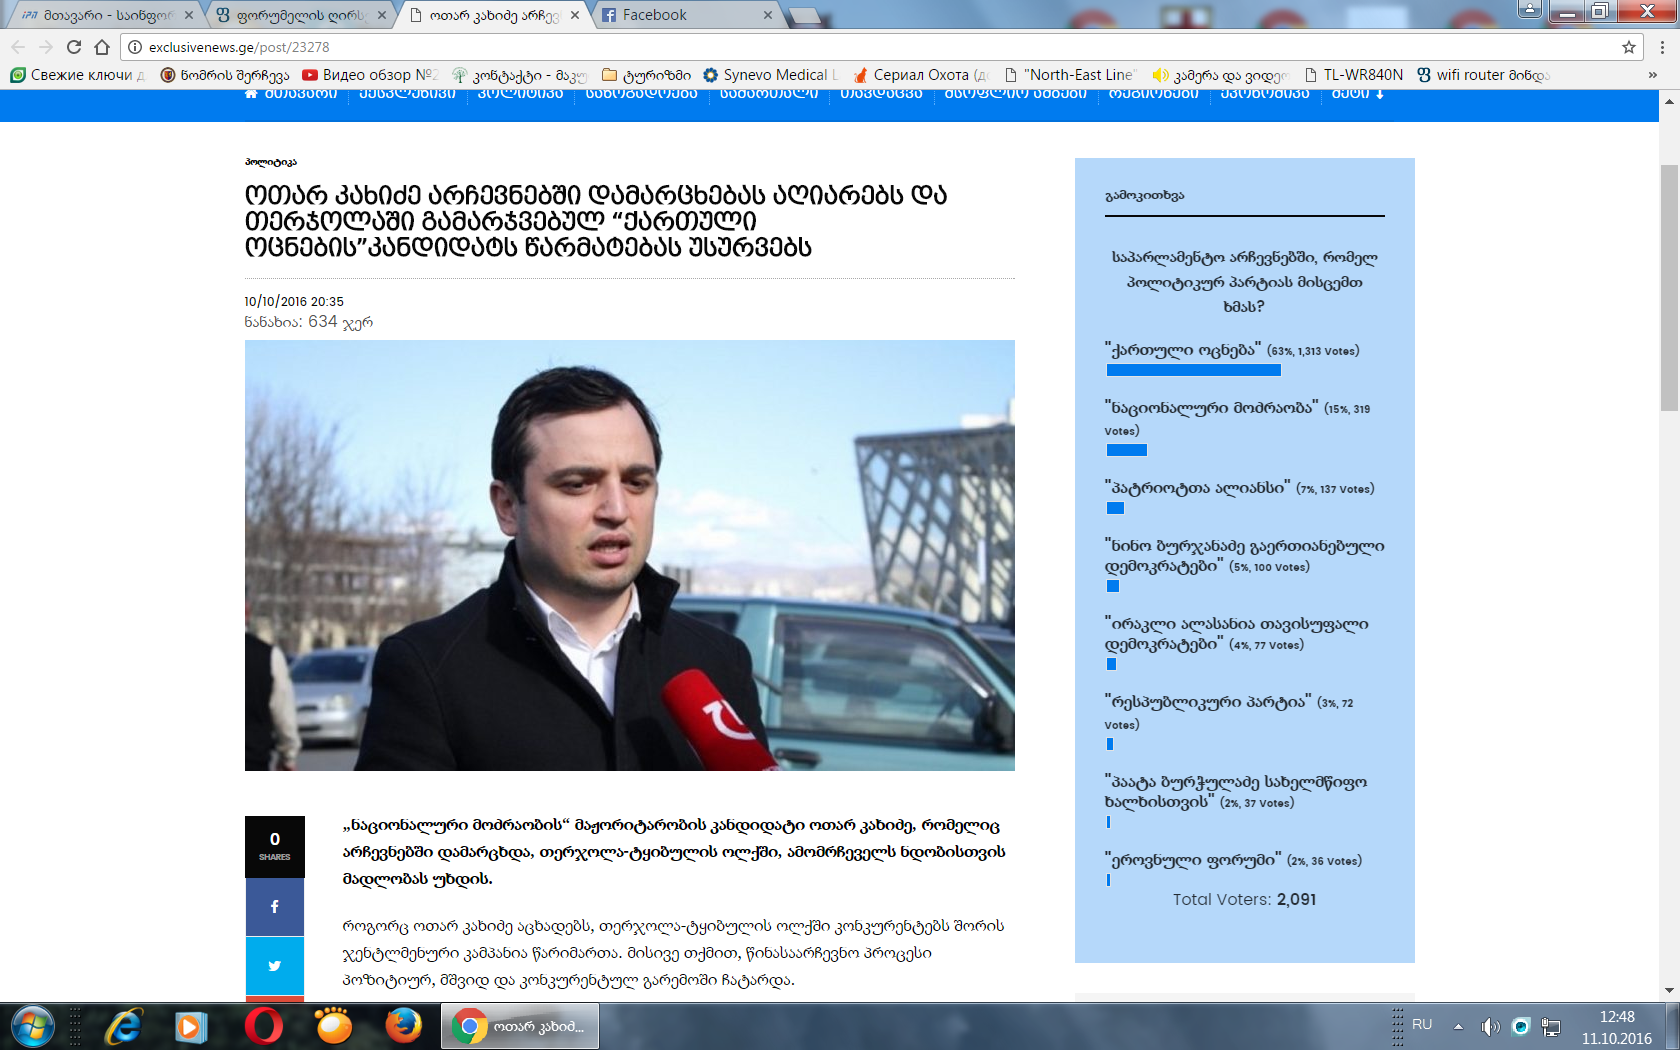The height and width of the screenshot is (1050, 1680).
Task: Switch to the Facebook tab
Action: pyautogui.click(x=686, y=15)
